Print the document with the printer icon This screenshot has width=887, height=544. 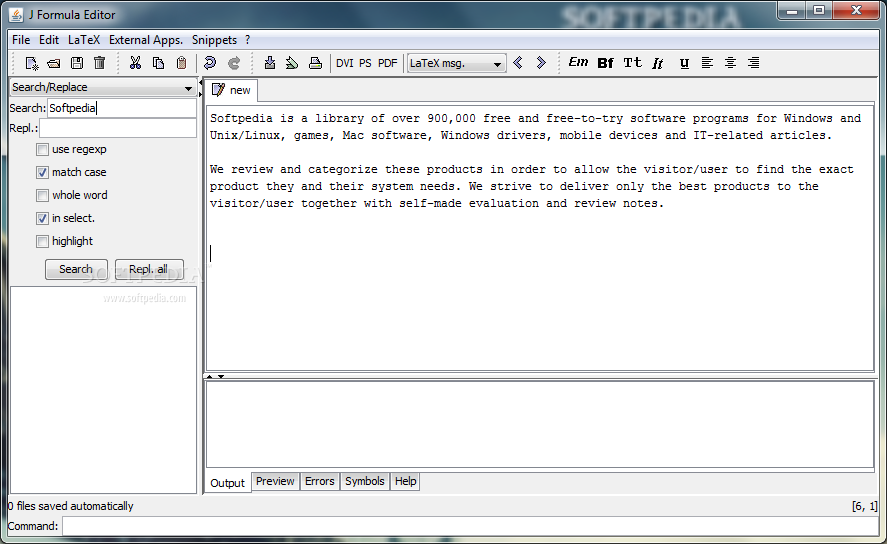pyautogui.click(x=315, y=63)
